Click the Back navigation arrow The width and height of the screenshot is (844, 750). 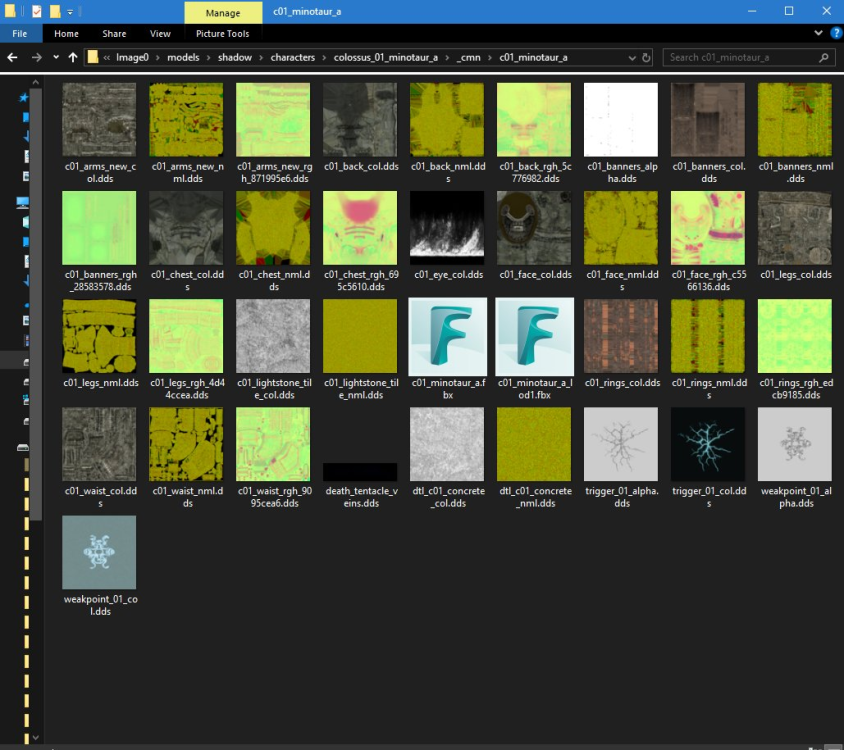(x=11, y=58)
